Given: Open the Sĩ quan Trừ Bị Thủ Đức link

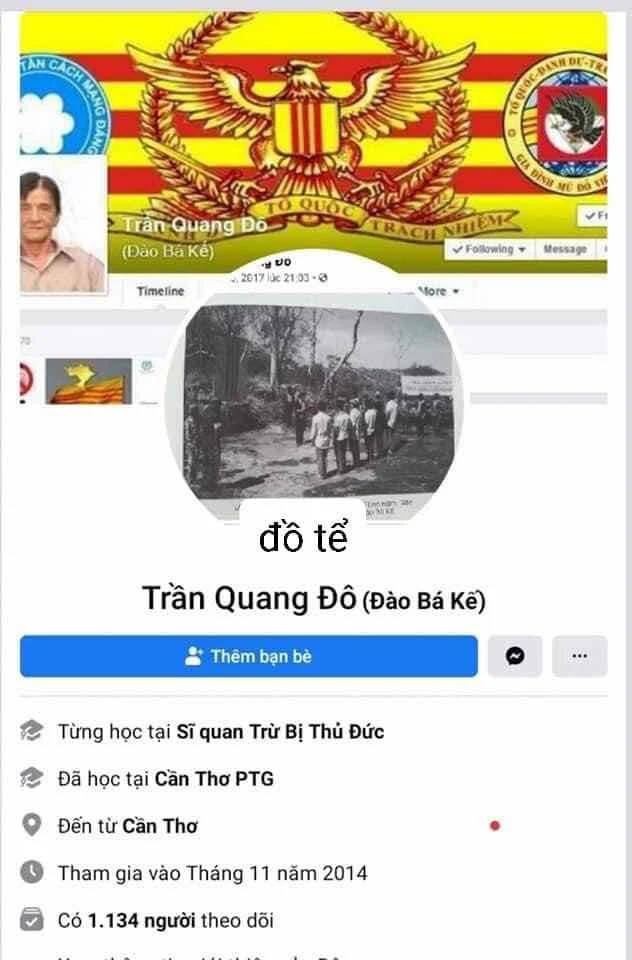Looking at the screenshot, I should pos(280,732).
